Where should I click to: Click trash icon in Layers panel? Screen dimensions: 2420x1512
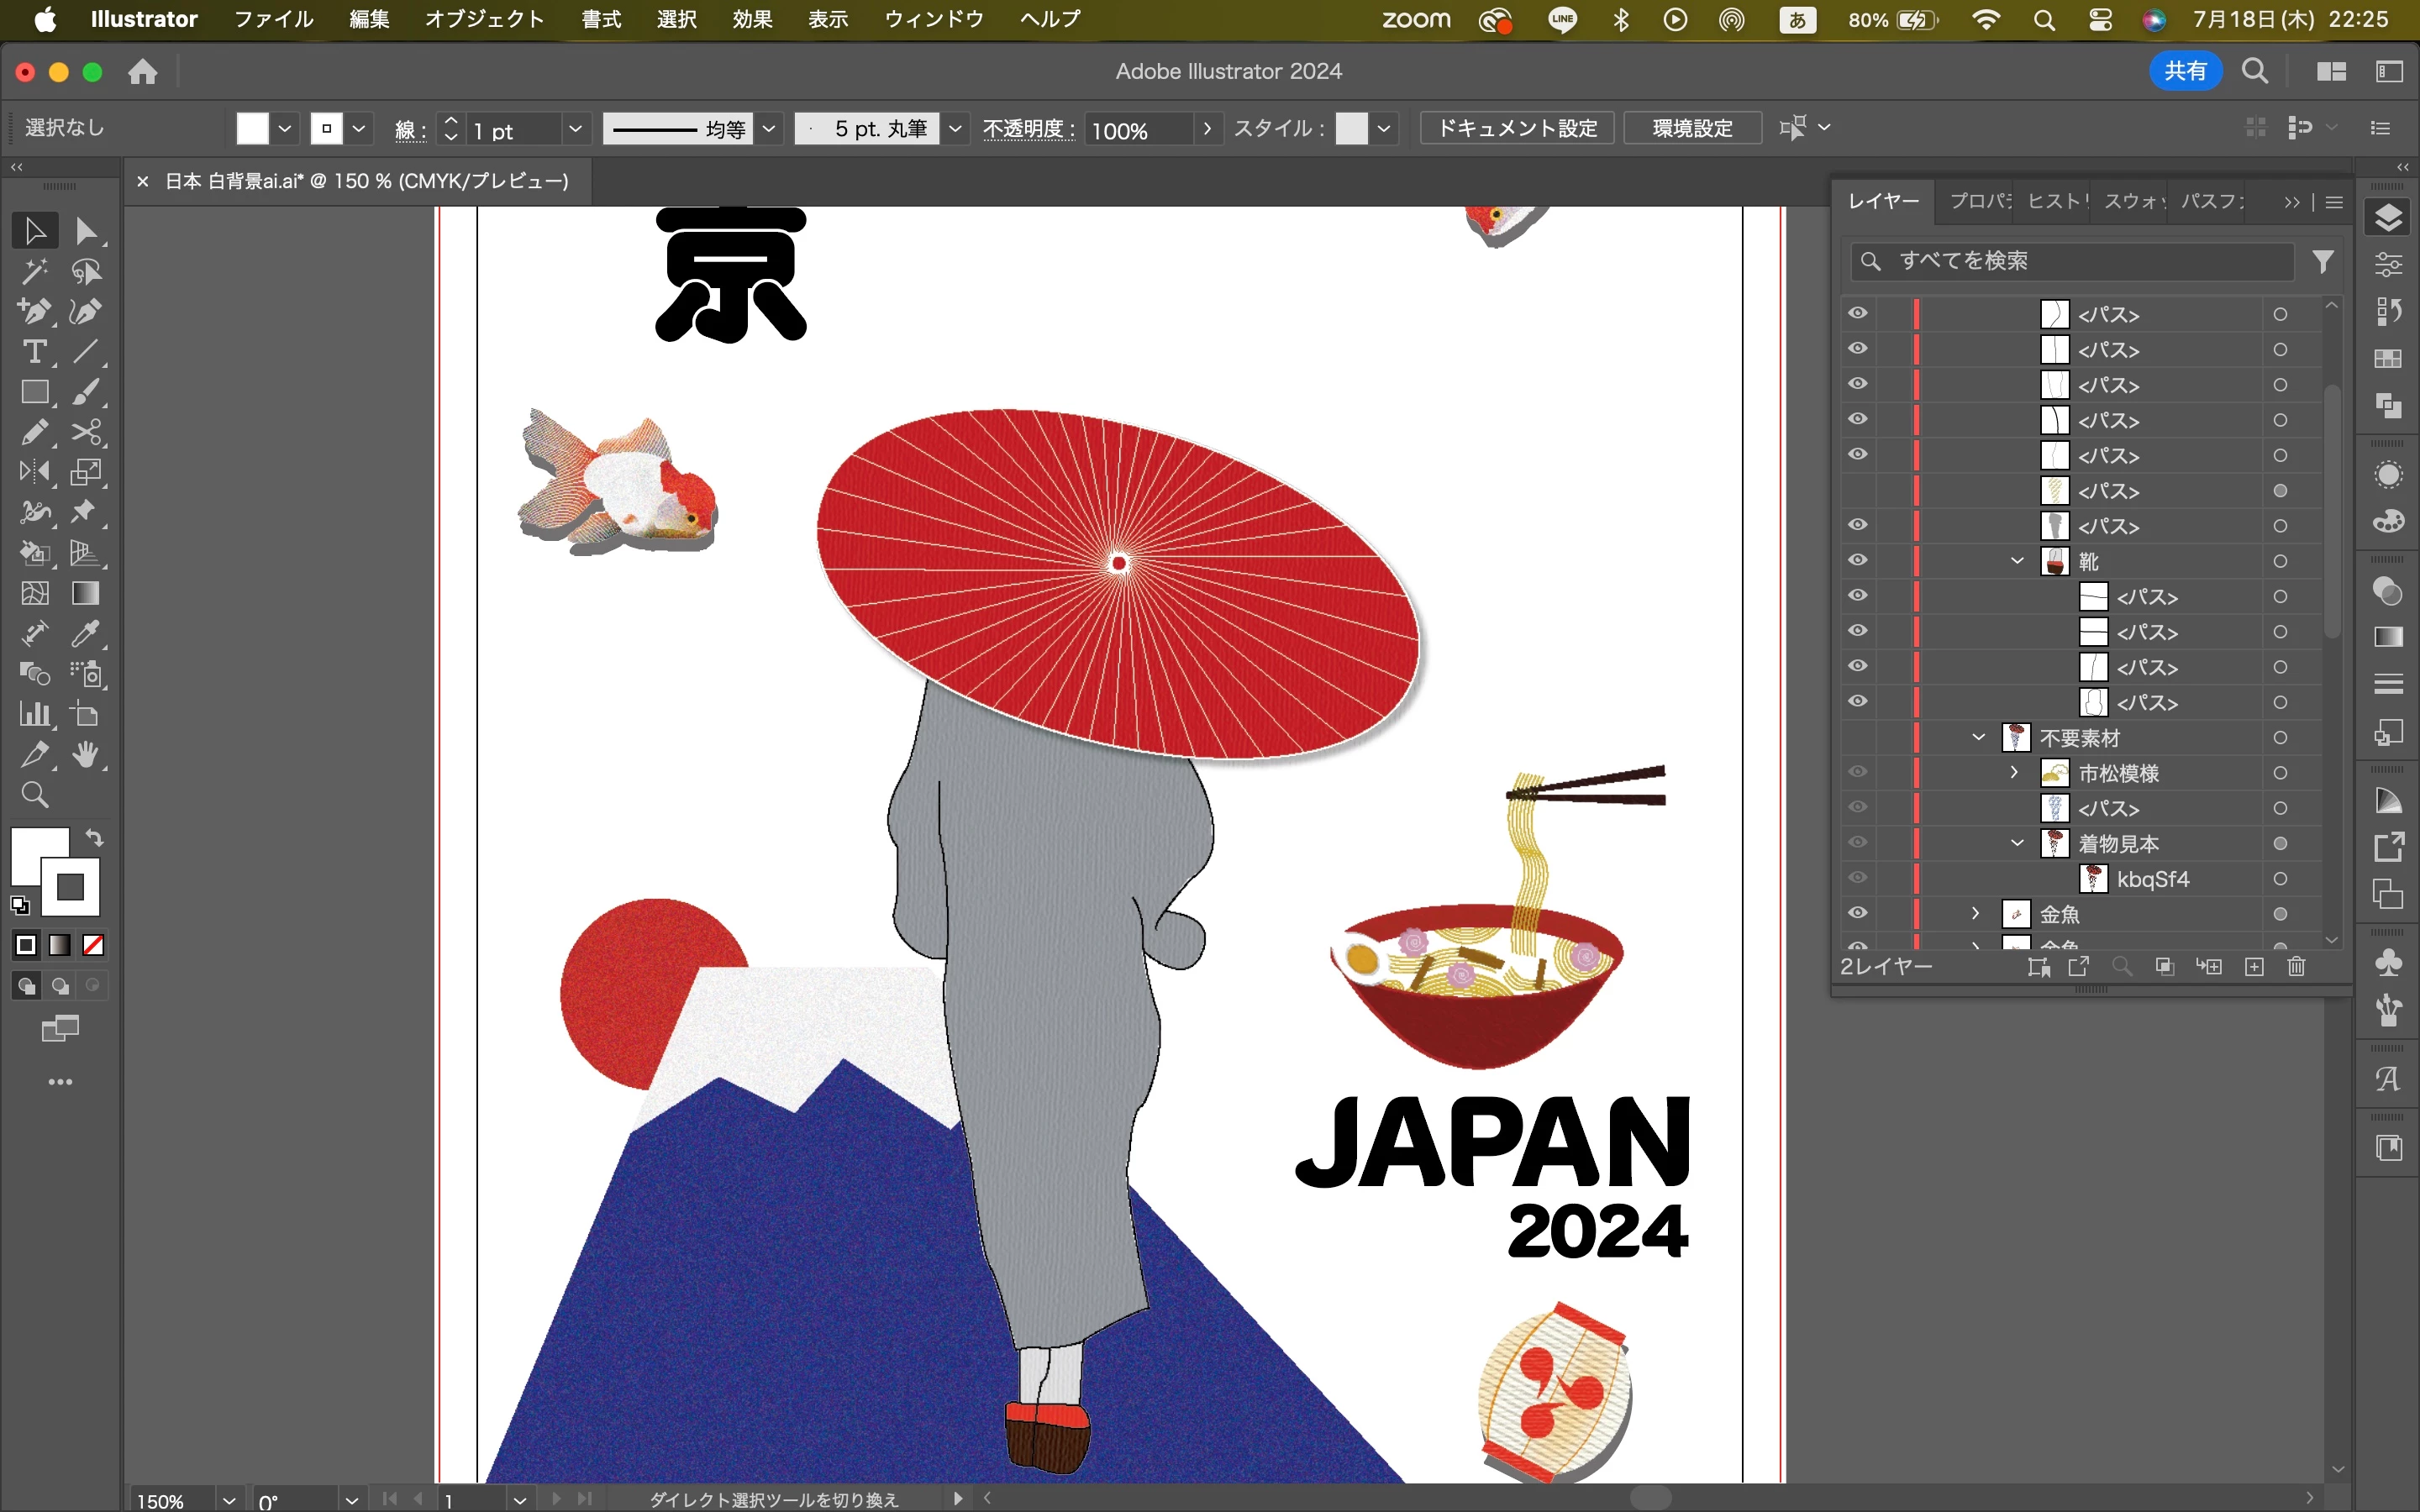2296,966
